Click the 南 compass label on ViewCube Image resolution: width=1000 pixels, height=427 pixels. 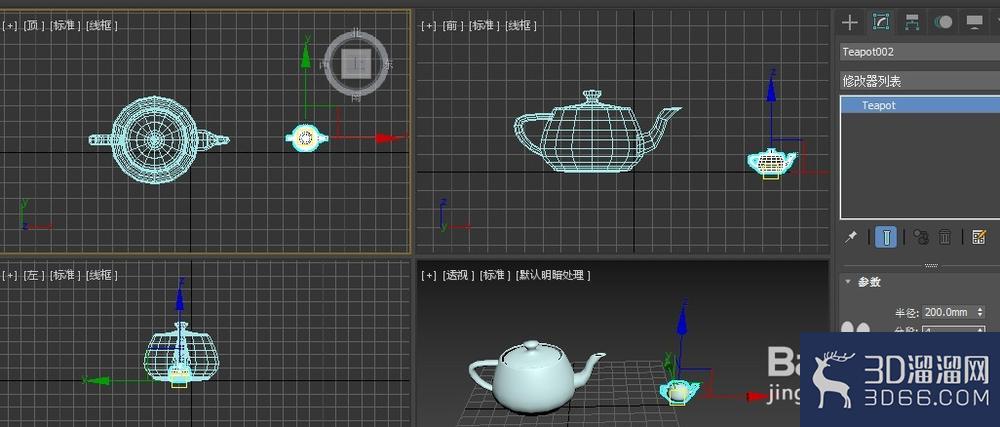point(356,97)
